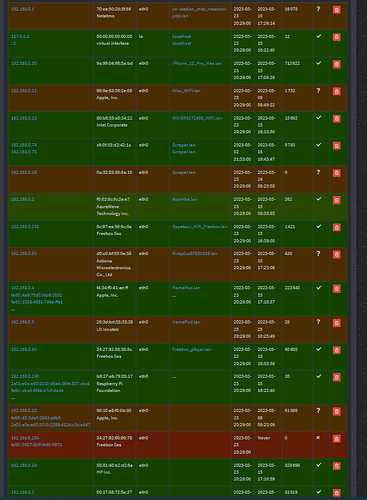367x500 pixels.
Task: Open IP link 192.168.0.20
Action: coord(24,411)
